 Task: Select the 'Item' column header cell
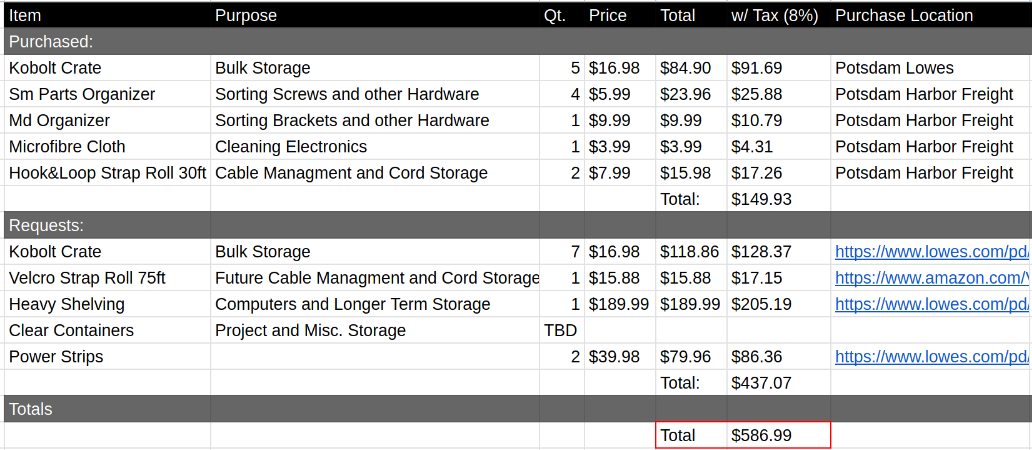[x=107, y=15]
